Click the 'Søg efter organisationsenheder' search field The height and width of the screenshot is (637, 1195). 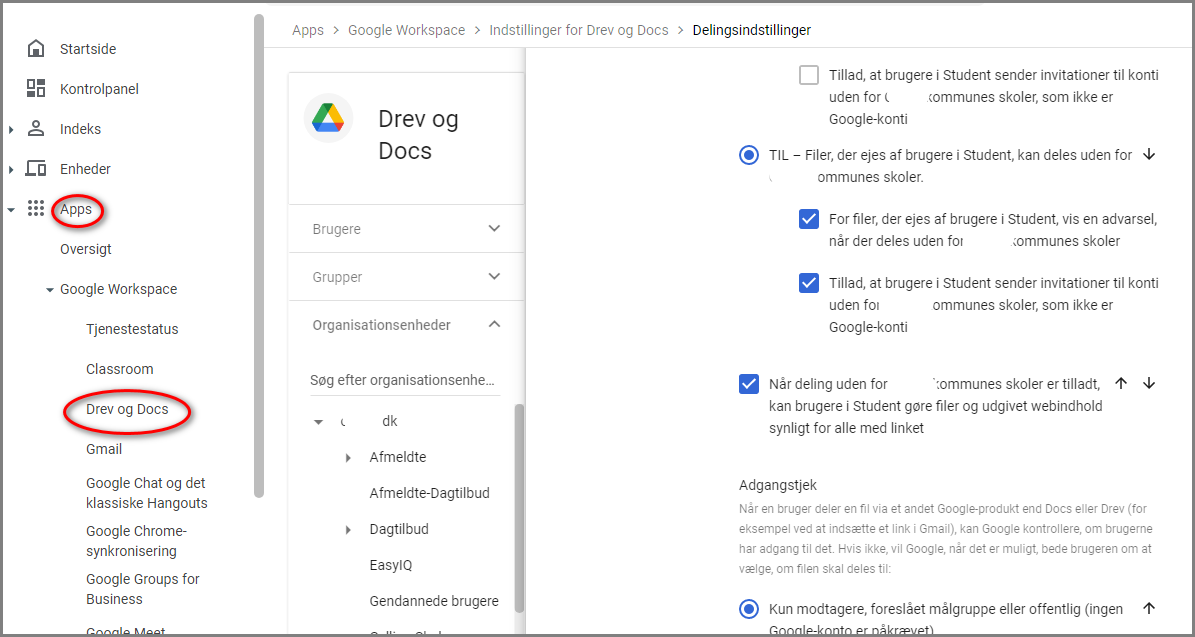tap(405, 379)
